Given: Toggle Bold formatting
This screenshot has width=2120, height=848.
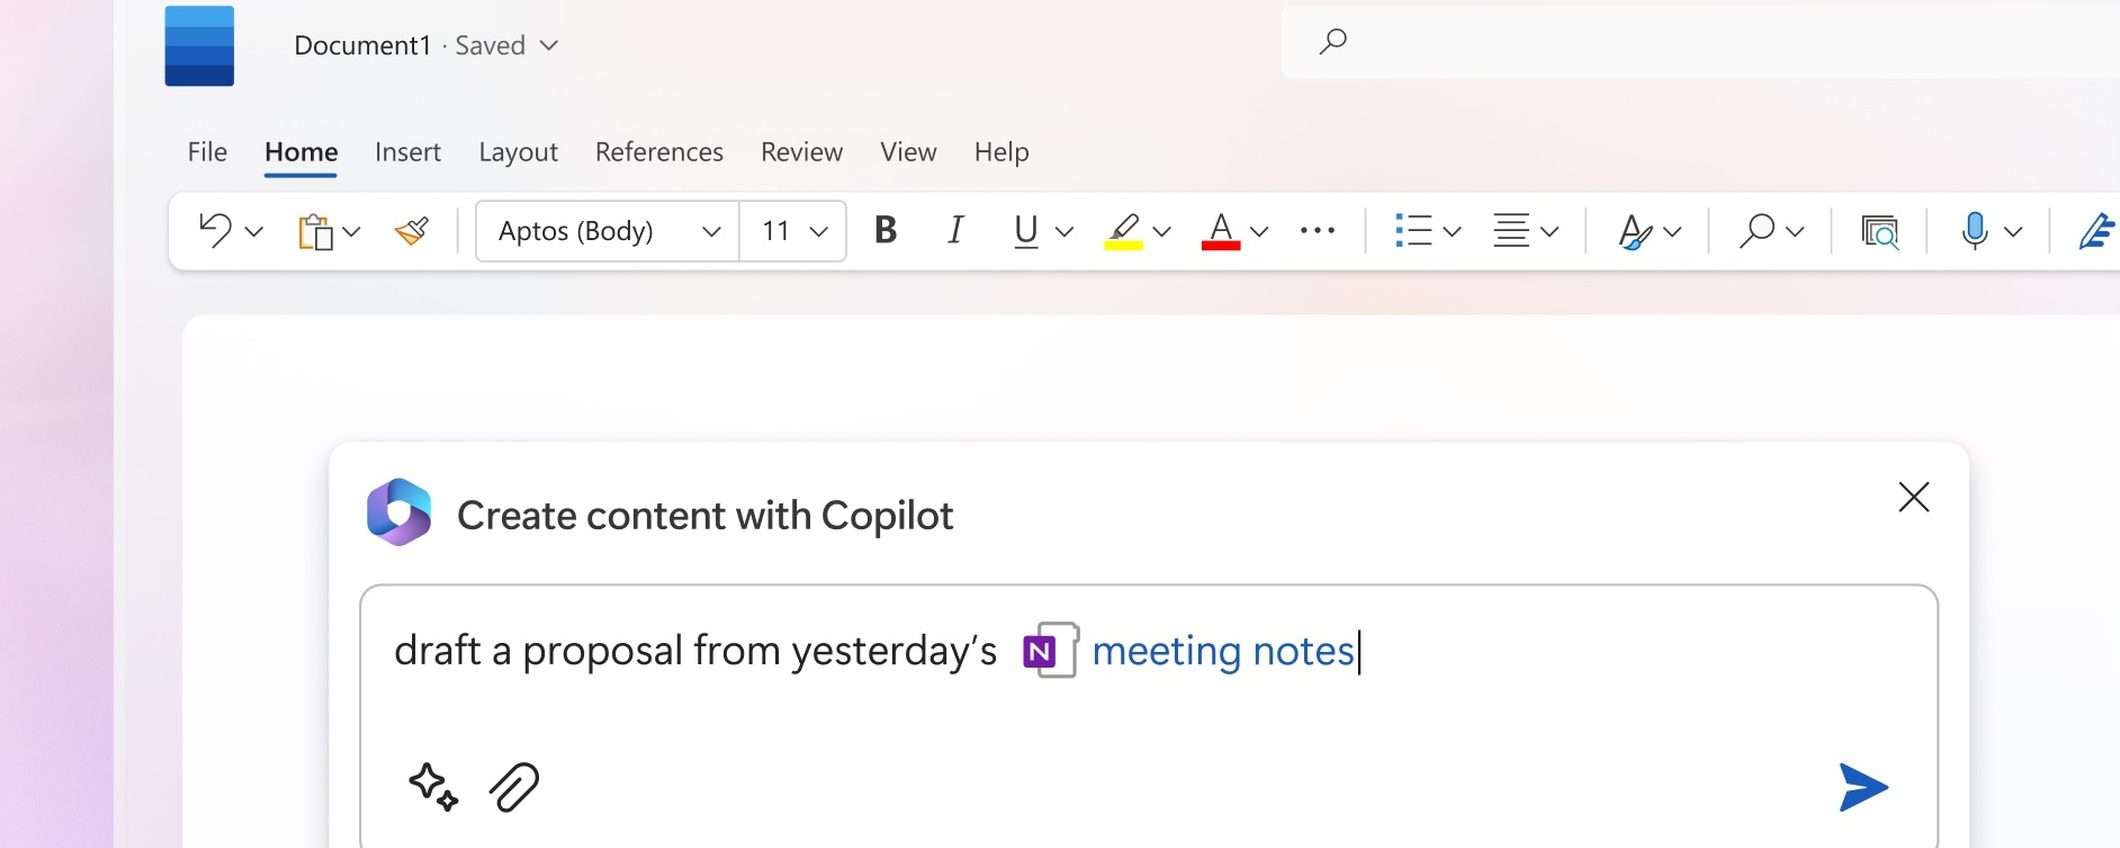Looking at the screenshot, I should pyautogui.click(x=885, y=231).
